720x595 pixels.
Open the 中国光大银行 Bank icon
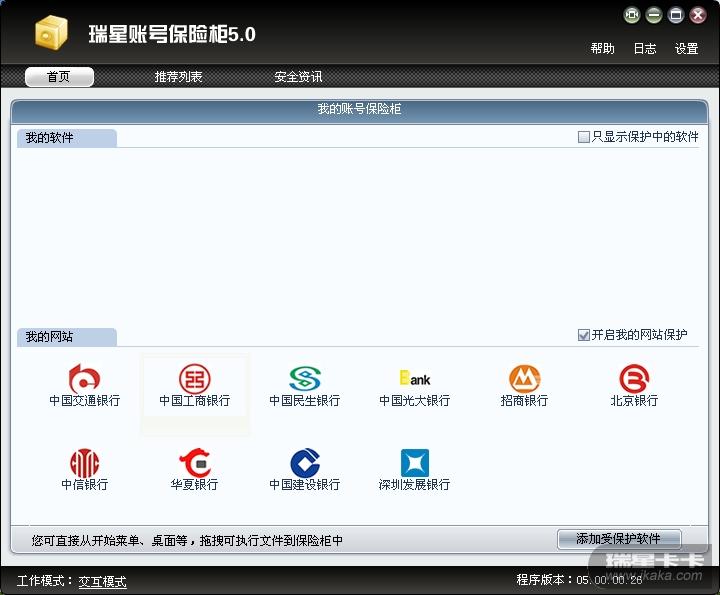click(415, 378)
